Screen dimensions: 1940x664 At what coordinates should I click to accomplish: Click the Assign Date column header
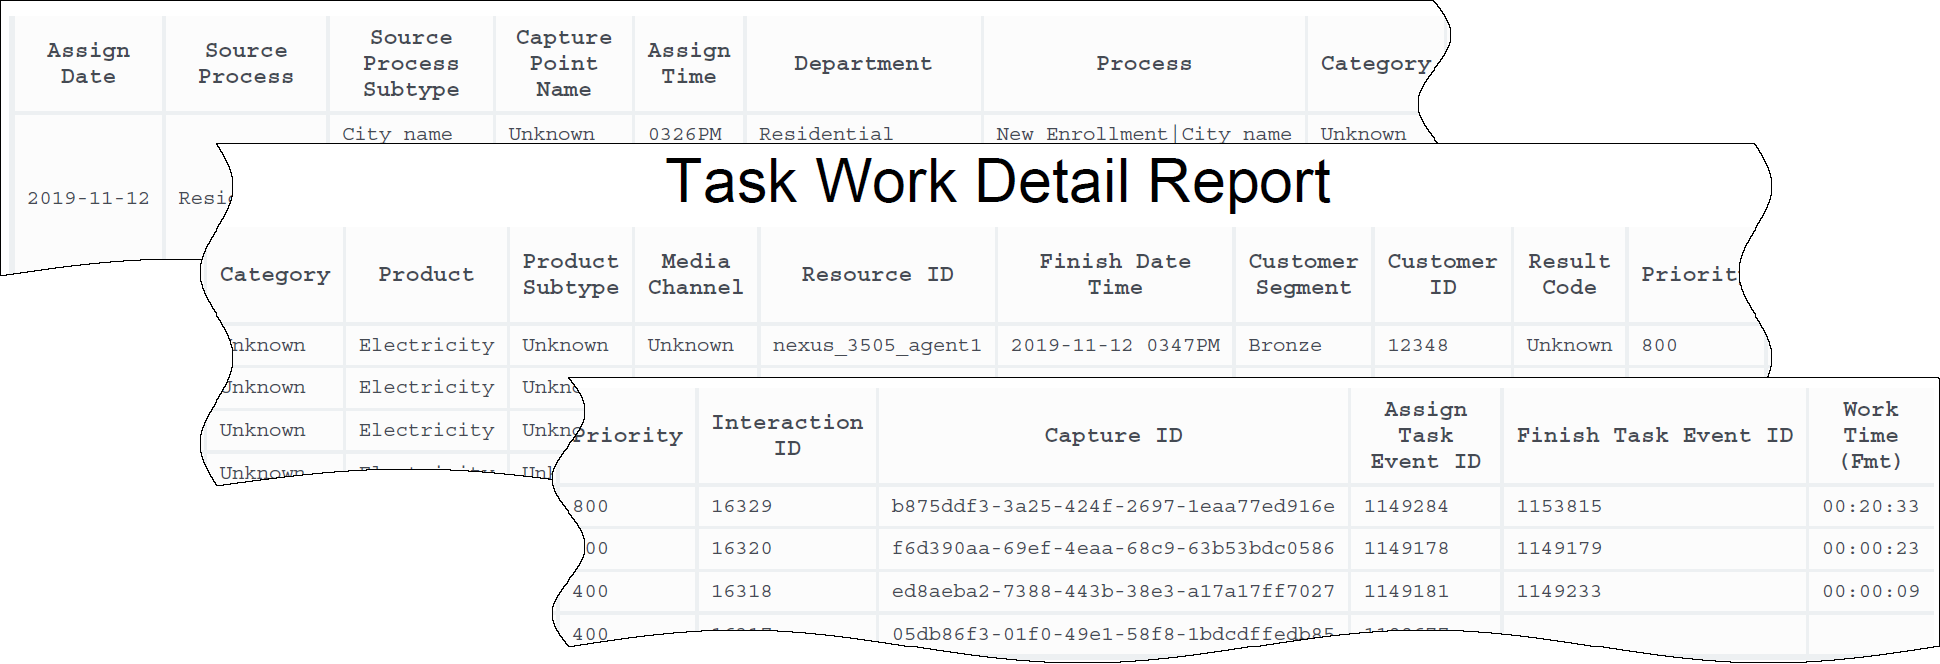click(x=88, y=63)
